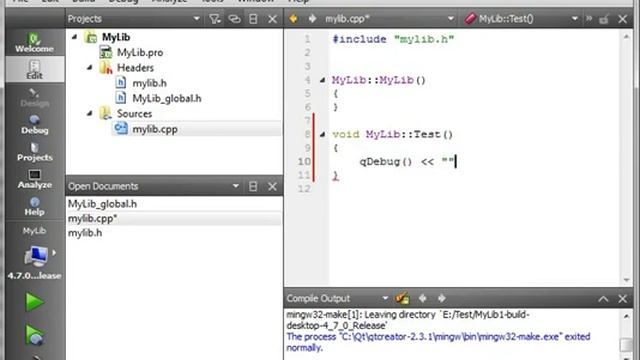Viewport: 640px width, 360px height.
Task: Place cursor on the #include "mylib.h" line
Action: point(393,39)
